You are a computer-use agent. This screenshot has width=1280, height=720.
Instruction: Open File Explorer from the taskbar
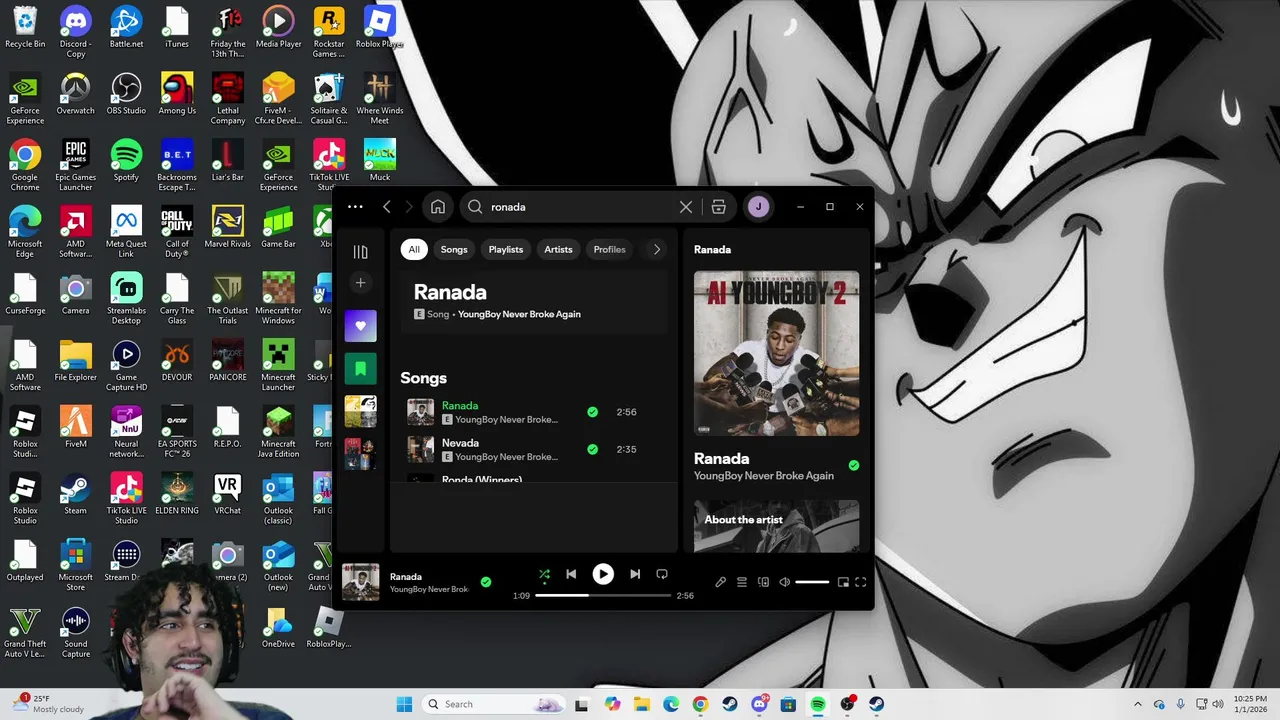coord(641,704)
